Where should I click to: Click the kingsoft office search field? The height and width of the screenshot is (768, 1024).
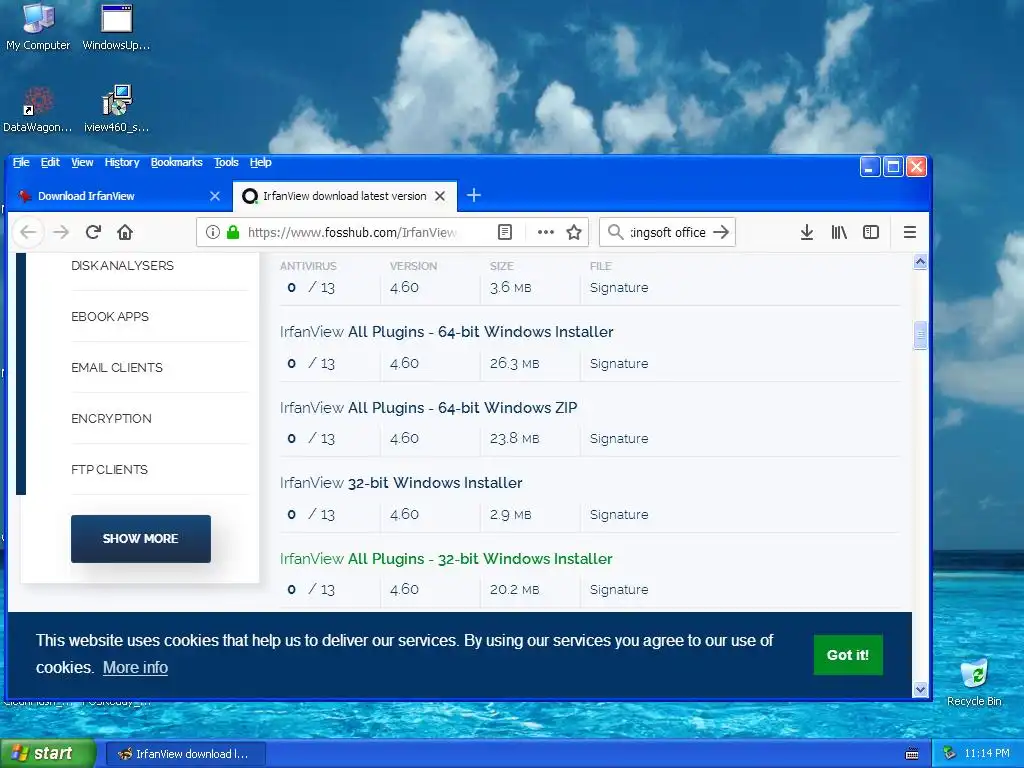pyautogui.click(x=667, y=232)
